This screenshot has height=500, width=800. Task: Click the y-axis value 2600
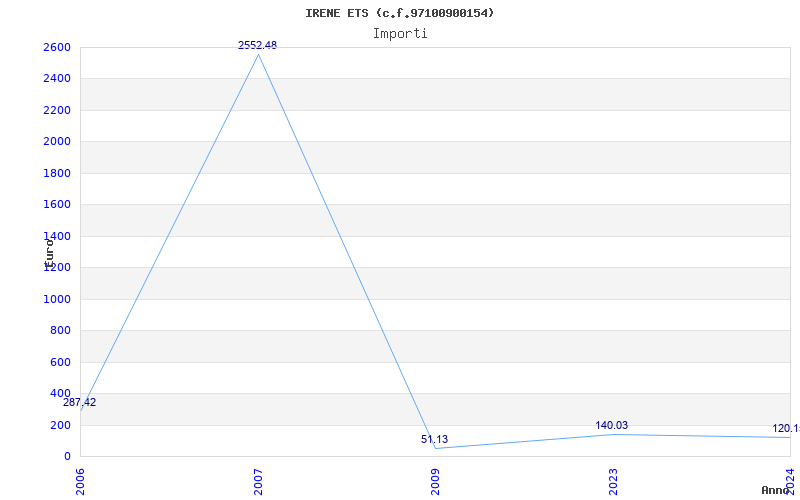(x=57, y=47)
